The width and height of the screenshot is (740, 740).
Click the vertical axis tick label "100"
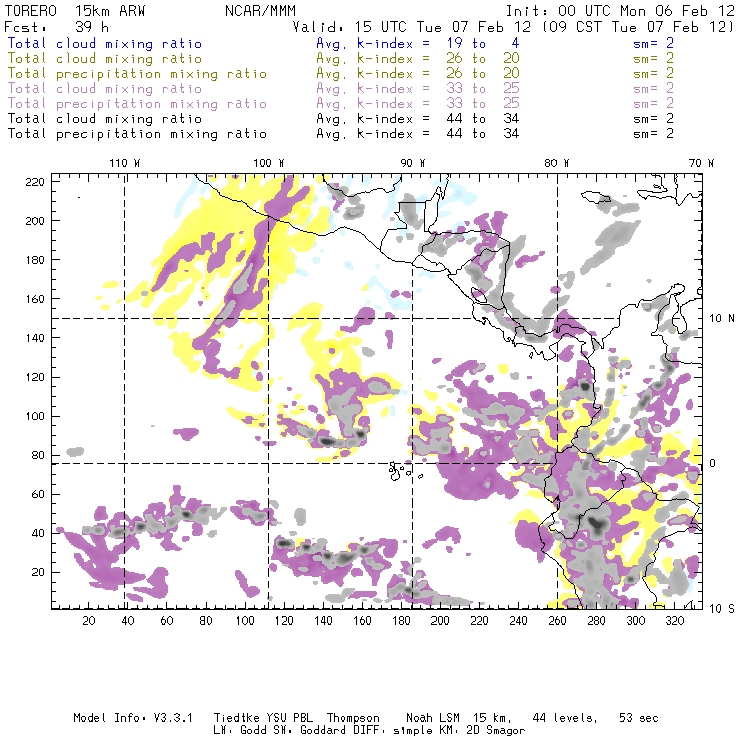[35, 416]
